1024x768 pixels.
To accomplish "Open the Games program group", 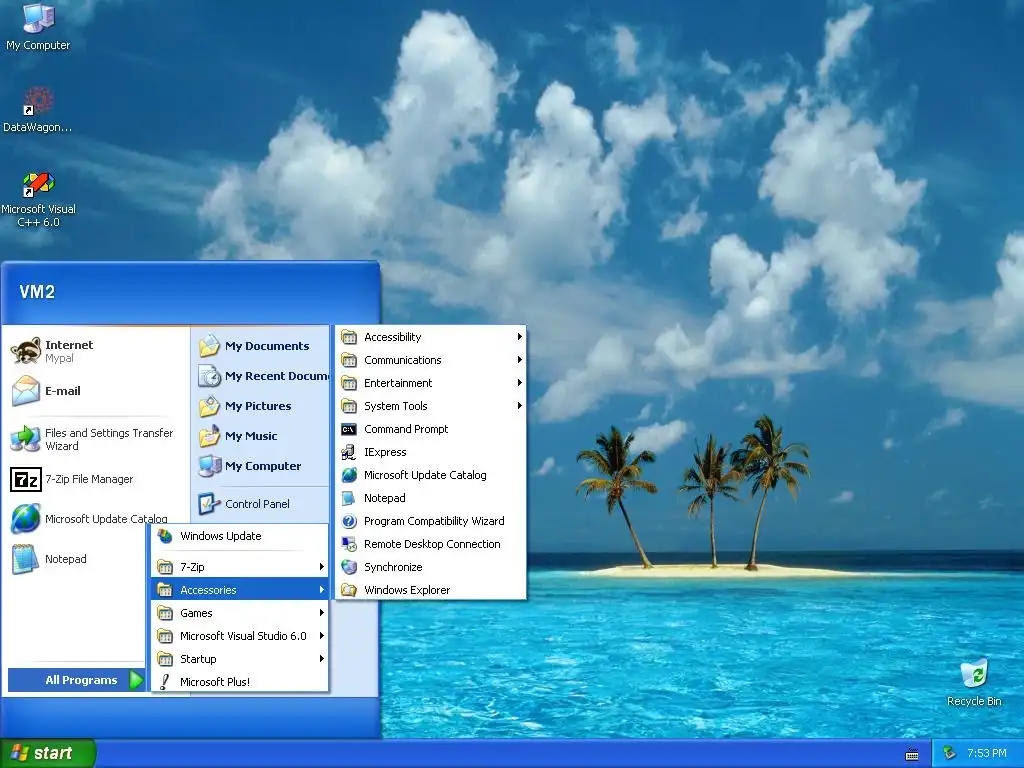I will [x=240, y=613].
